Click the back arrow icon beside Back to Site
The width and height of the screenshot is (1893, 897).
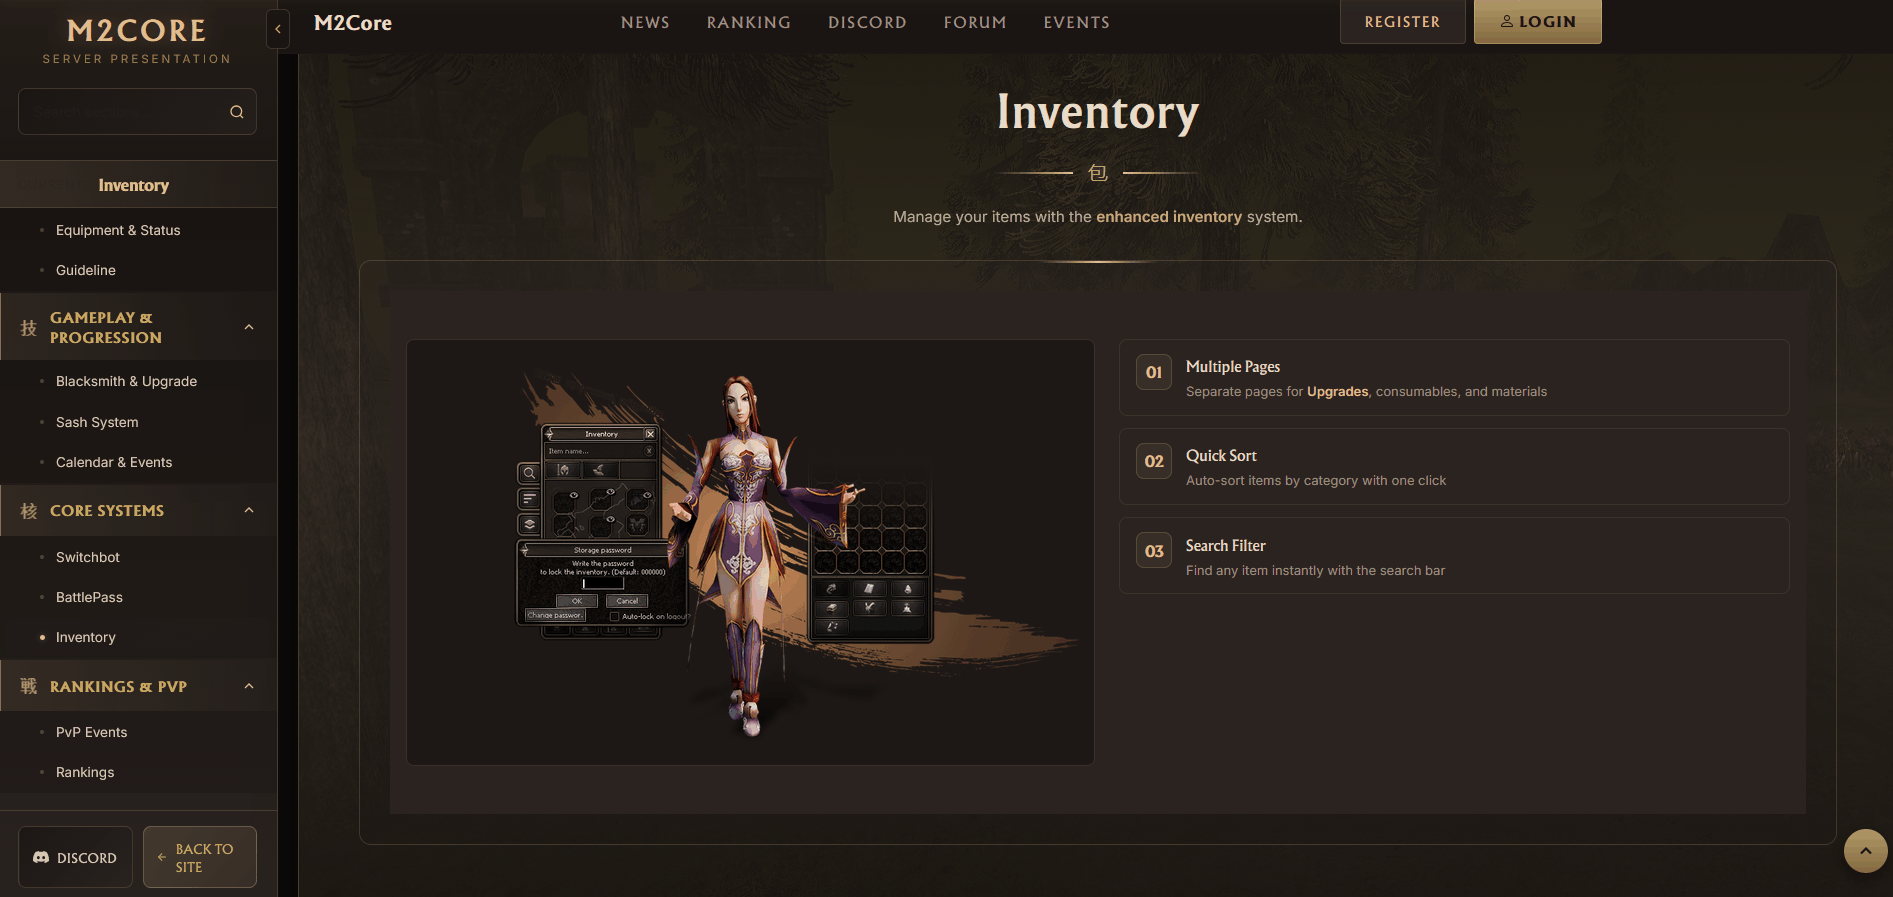pyautogui.click(x=162, y=857)
